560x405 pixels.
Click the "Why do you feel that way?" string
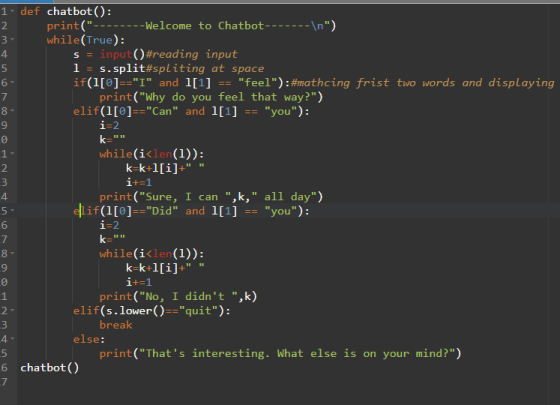click(x=228, y=97)
